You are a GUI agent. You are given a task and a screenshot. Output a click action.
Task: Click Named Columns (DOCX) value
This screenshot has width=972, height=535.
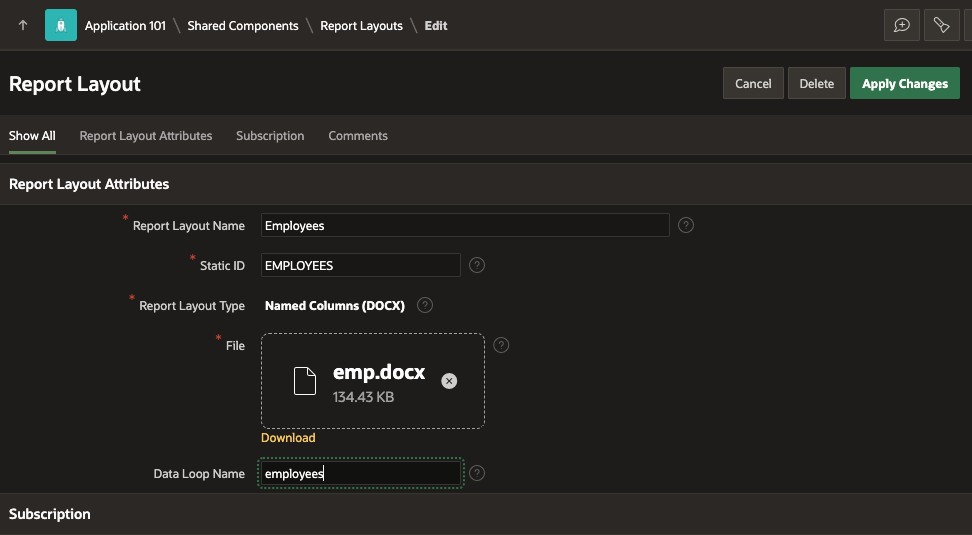click(x=335, y=306)
